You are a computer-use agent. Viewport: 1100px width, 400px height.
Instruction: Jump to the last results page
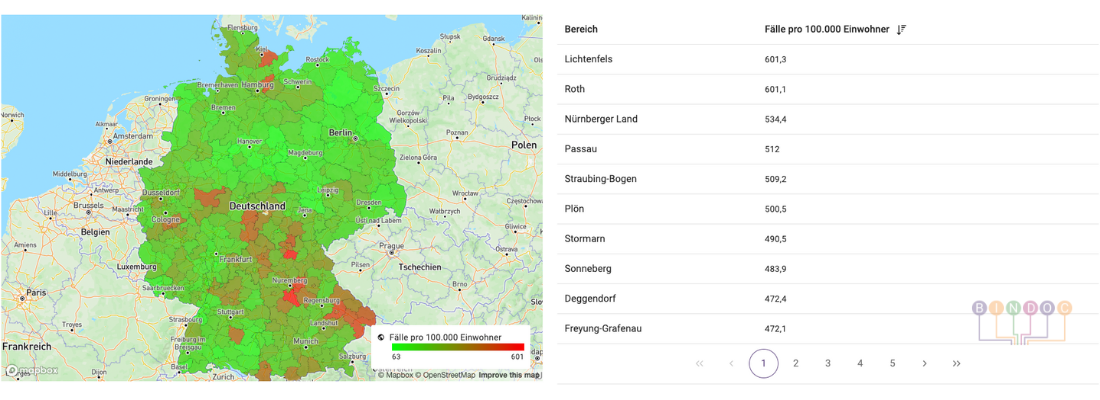pyautogui.click(x=957, y=363)
